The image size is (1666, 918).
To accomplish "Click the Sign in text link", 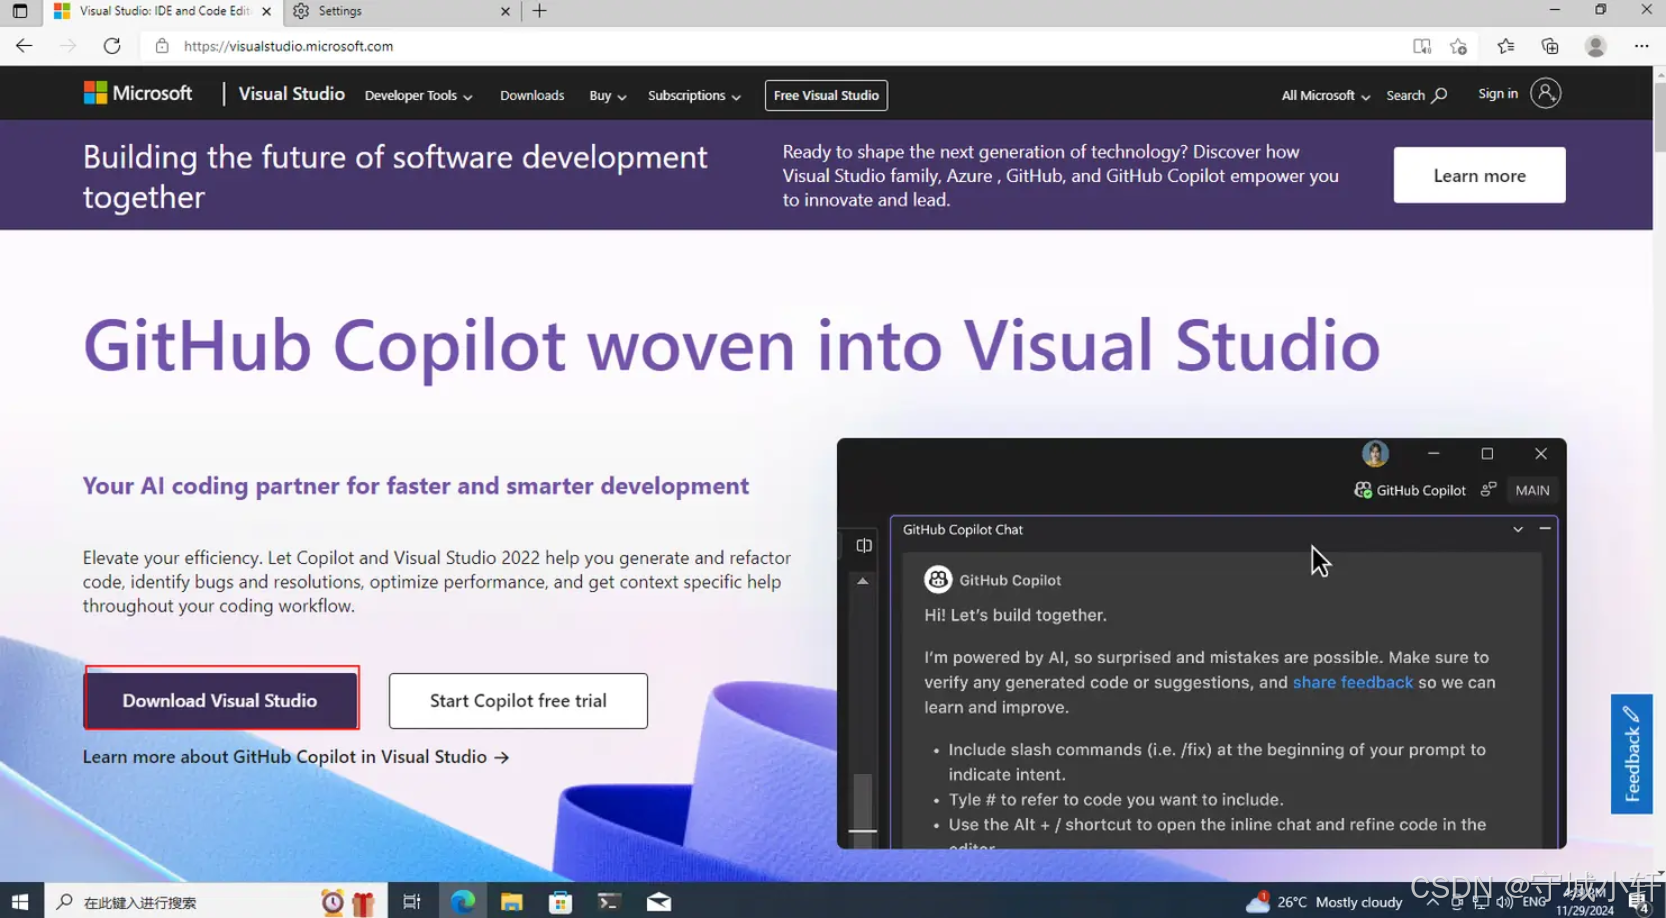I will coord(1498,93).
